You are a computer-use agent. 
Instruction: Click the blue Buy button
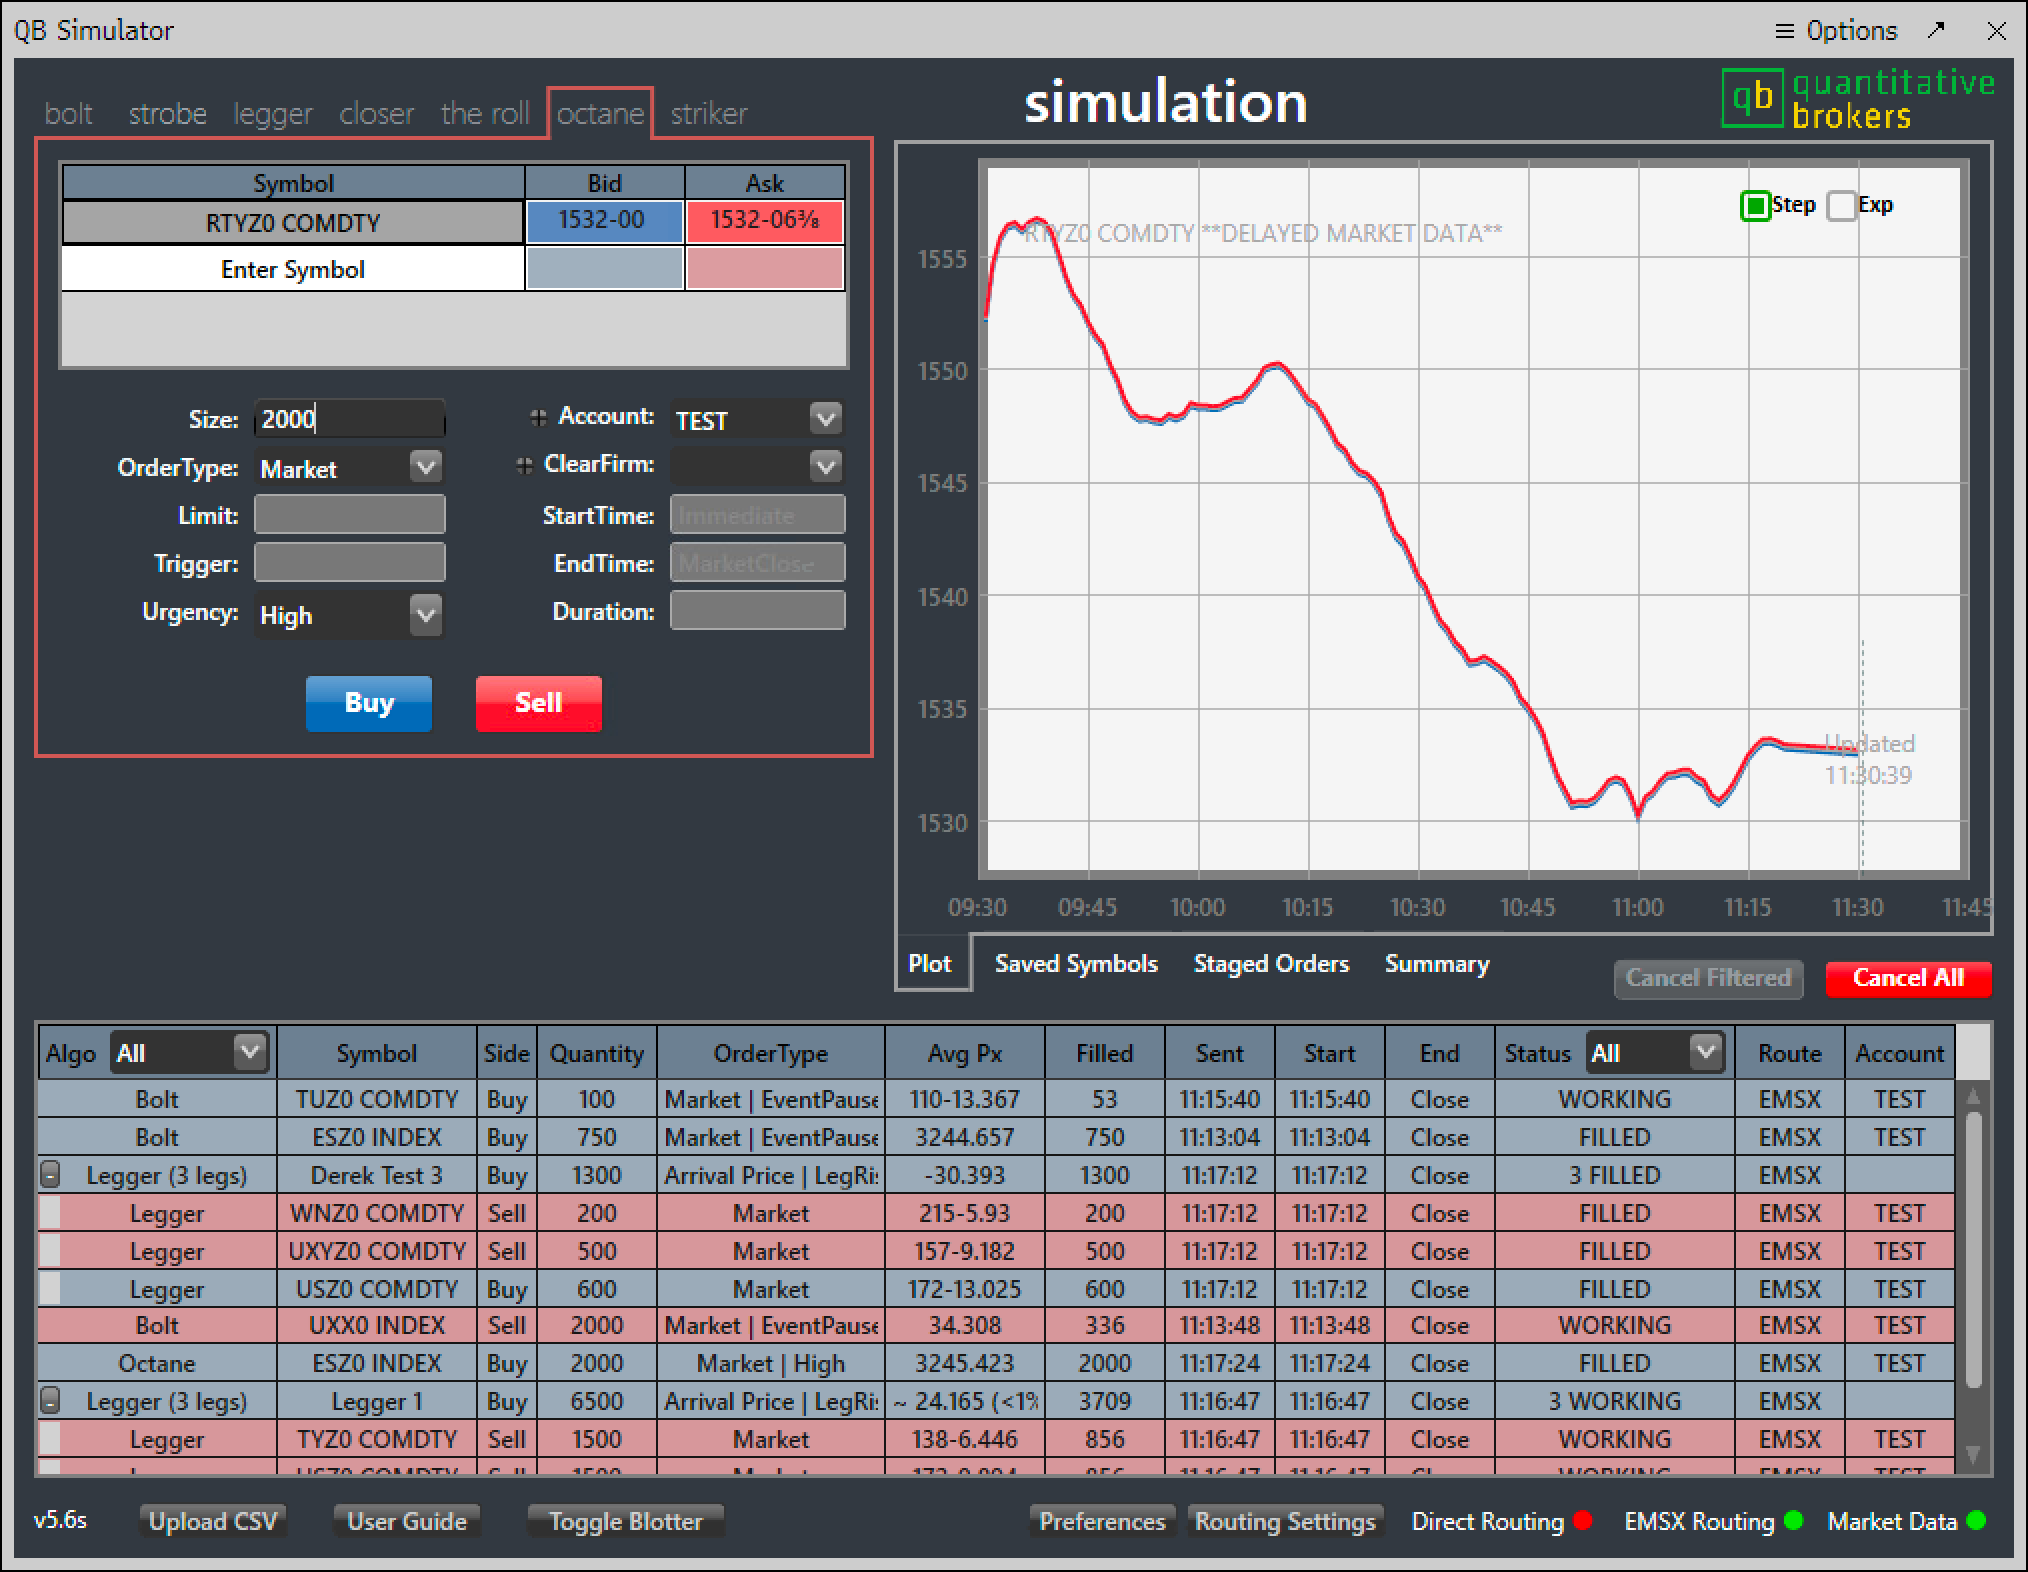click(x=369, y=703)
